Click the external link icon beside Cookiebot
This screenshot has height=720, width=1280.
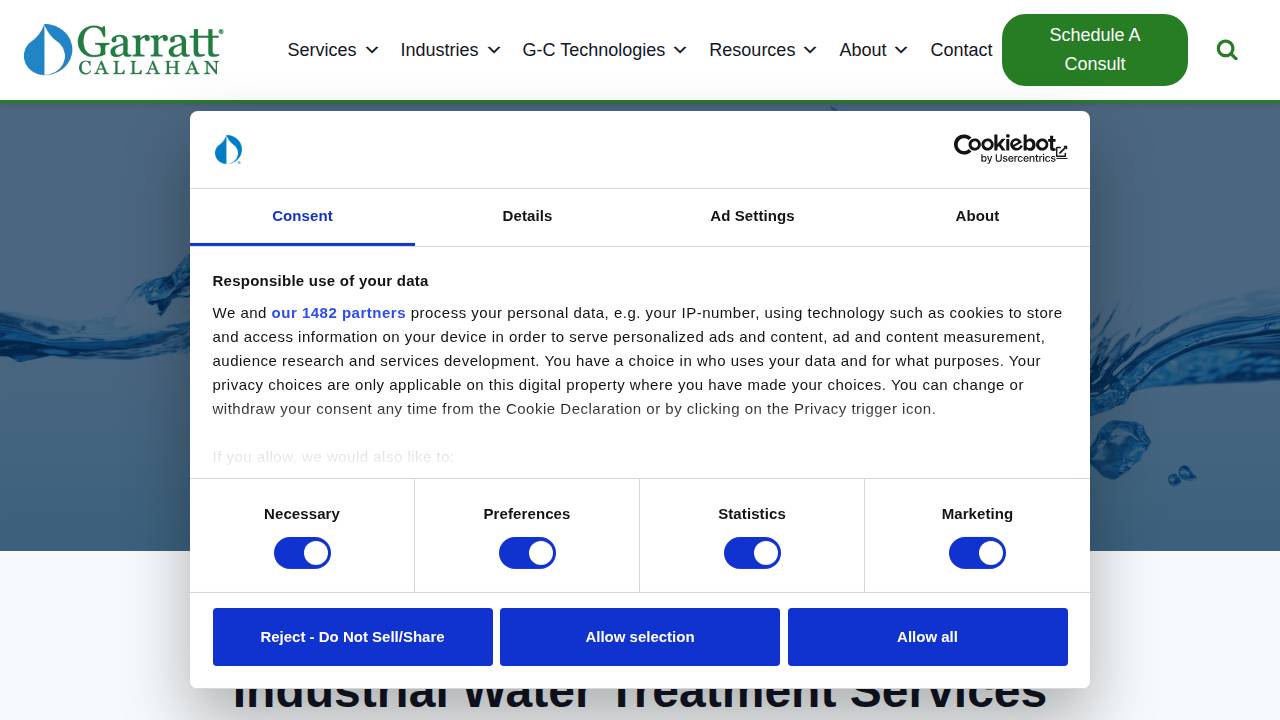pos(1060,153)
